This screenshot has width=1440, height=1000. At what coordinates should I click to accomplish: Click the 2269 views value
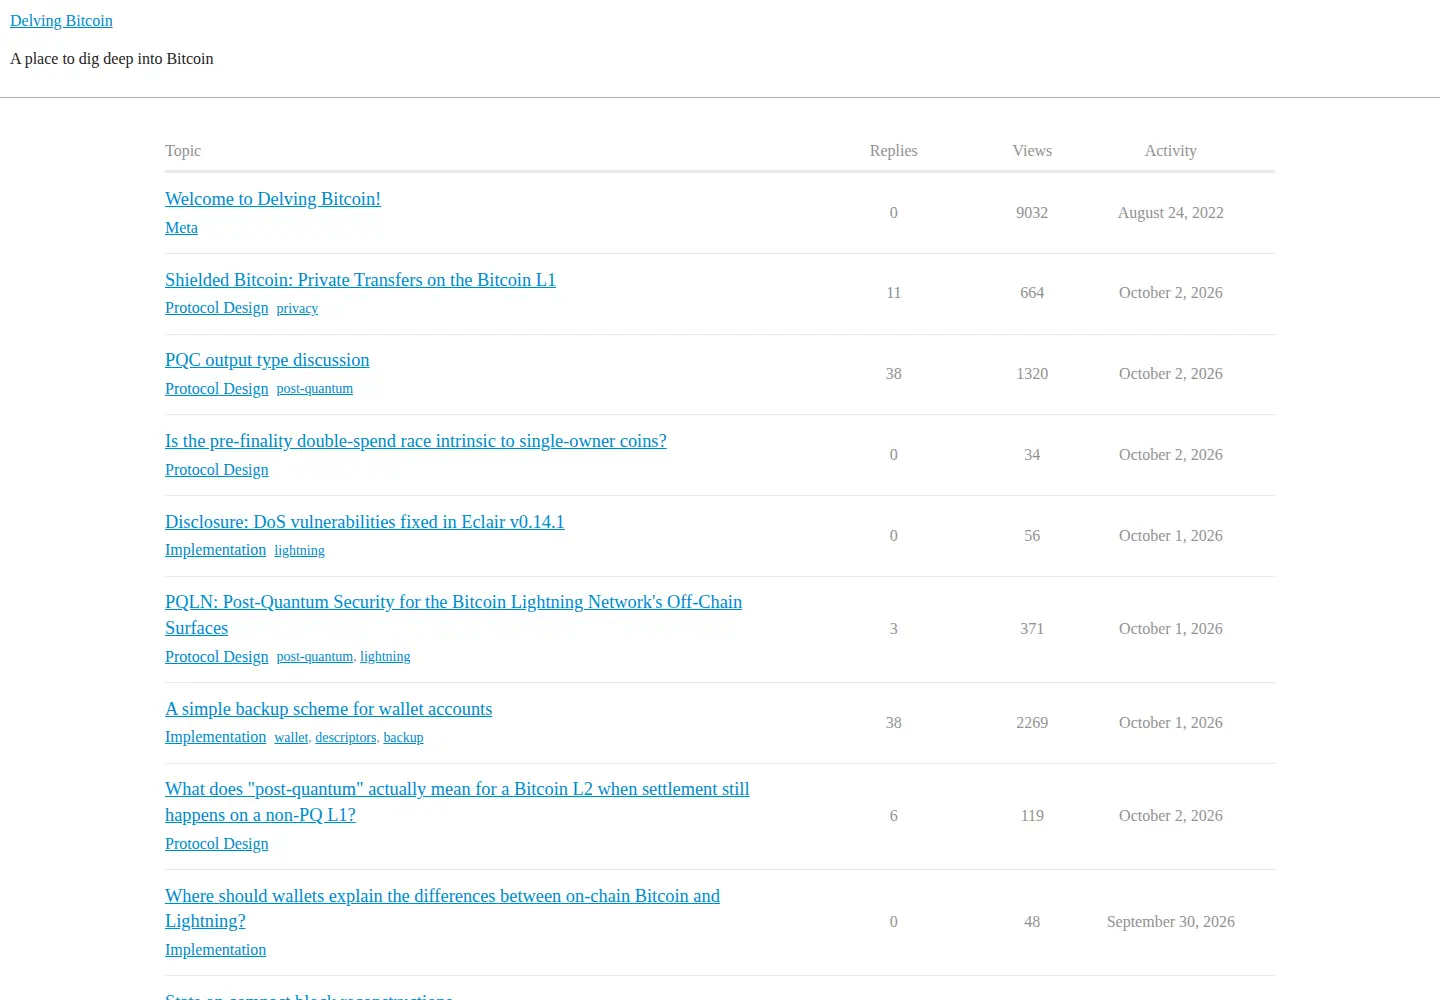tap(1032, 723)
